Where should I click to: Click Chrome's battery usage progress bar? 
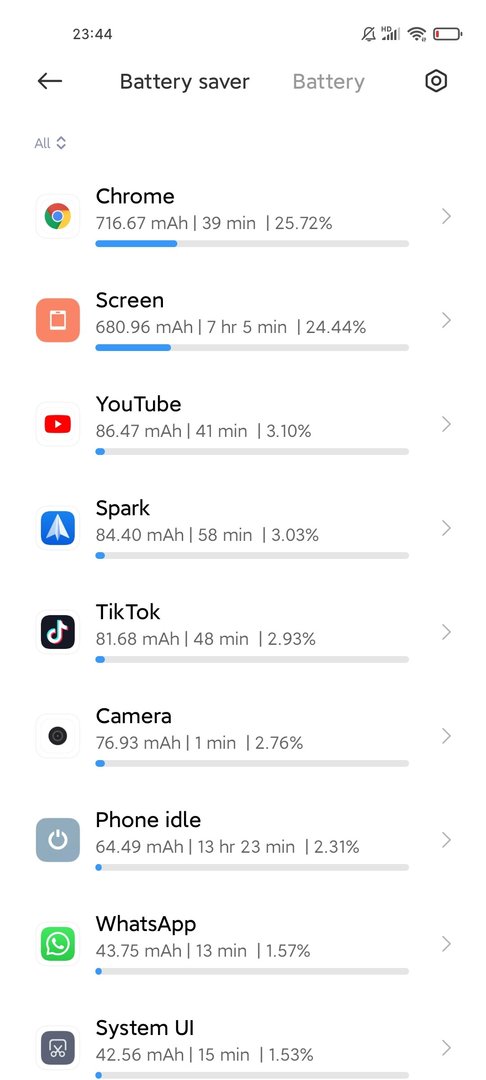252,243
